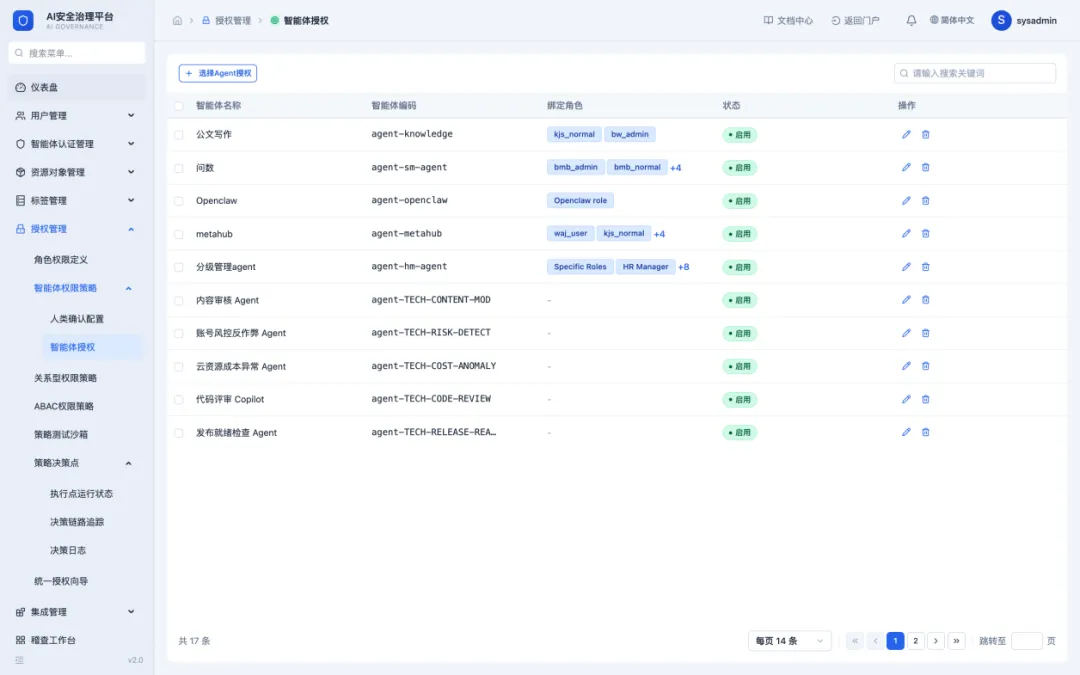Collapse sidebar using bottom menu icon
This screenshot has height=675, width=1080.
tap(19, 660)
